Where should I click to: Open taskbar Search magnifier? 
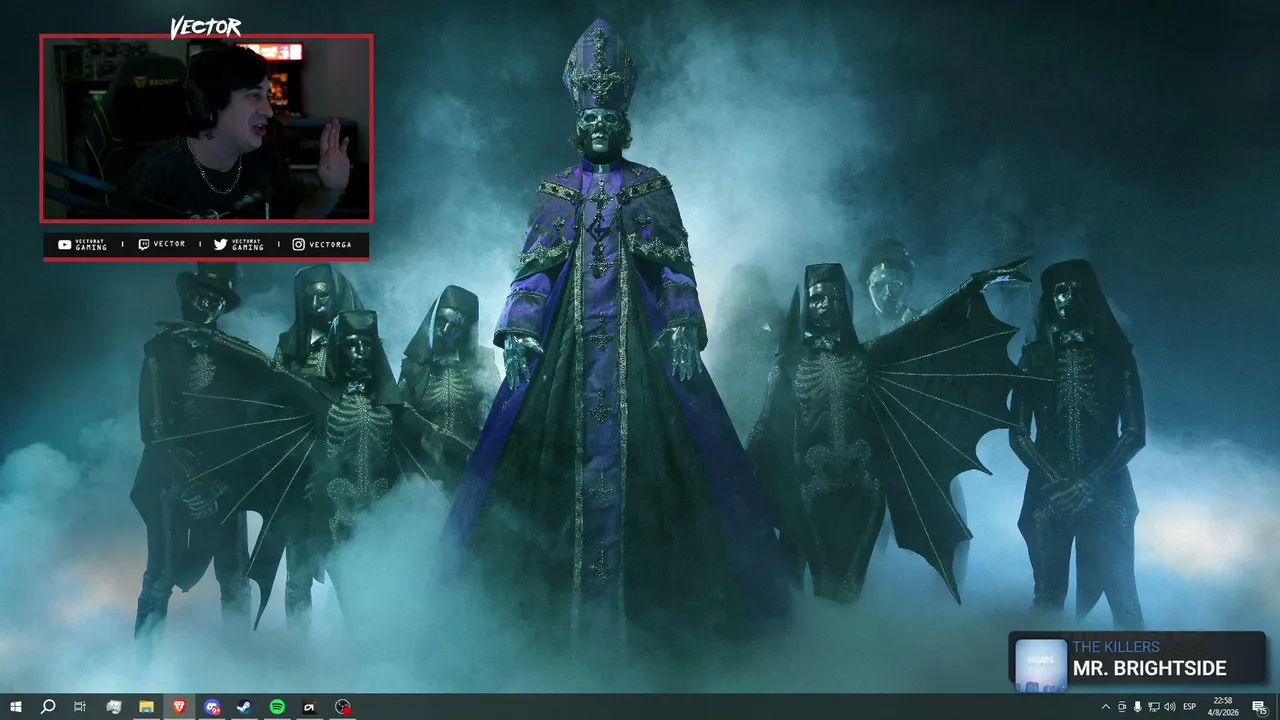pos(47,707)
